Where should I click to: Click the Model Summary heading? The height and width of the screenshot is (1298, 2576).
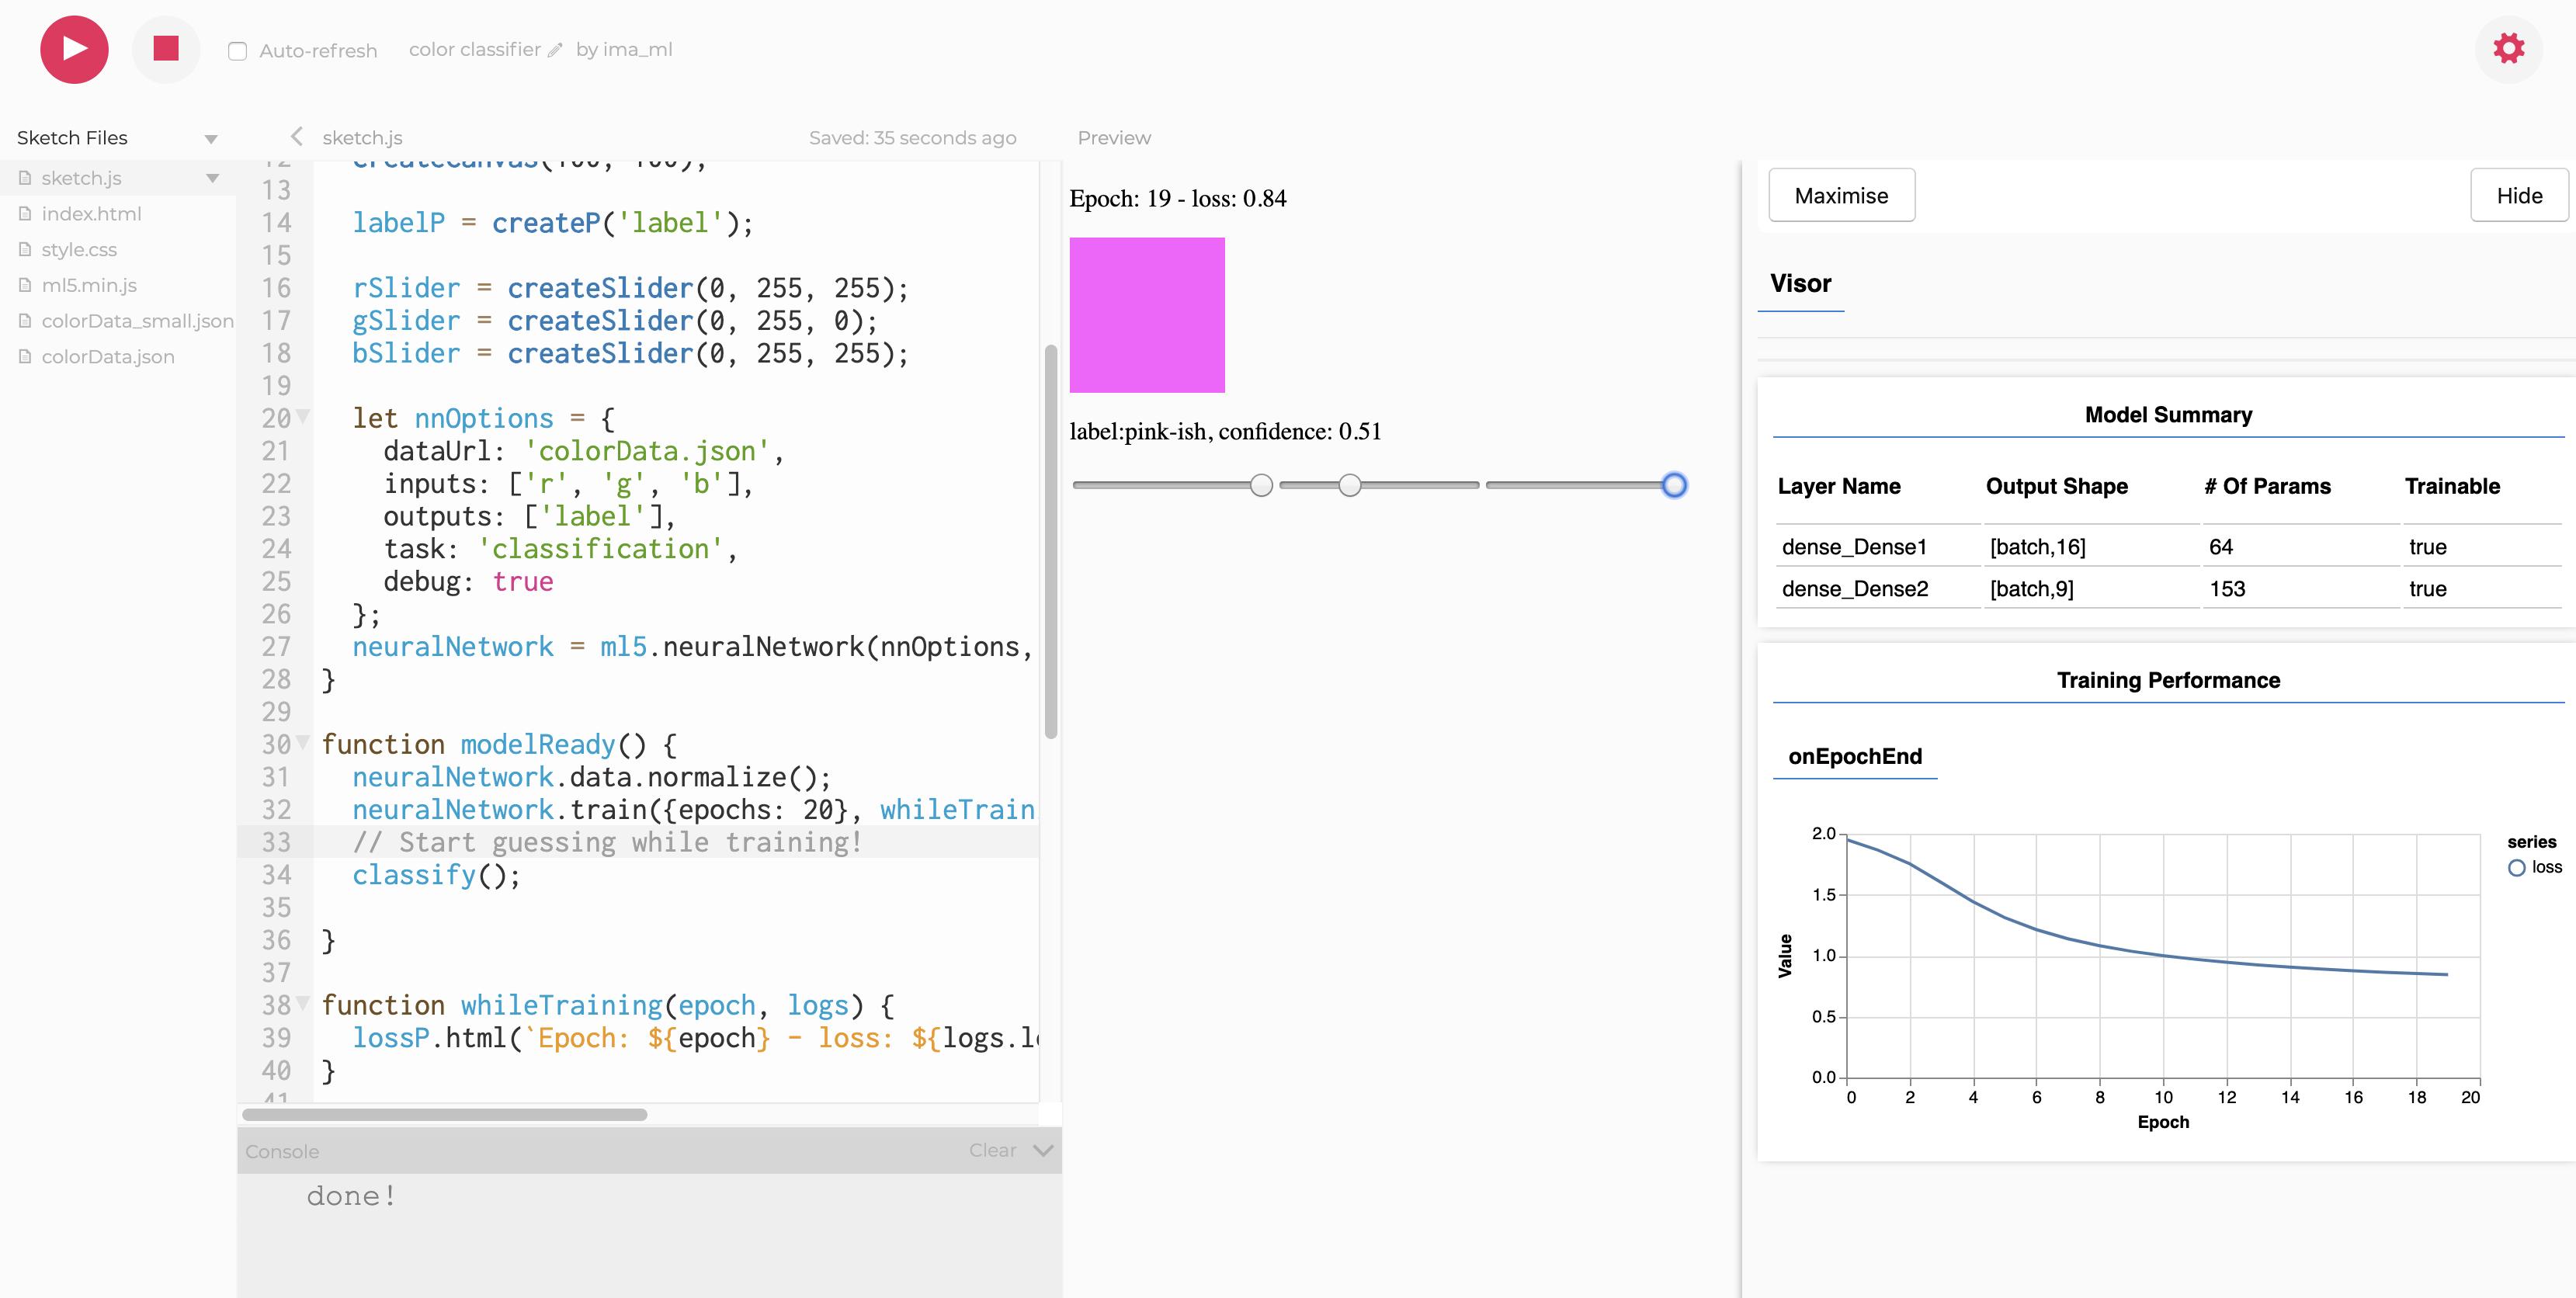point(2168,415)
